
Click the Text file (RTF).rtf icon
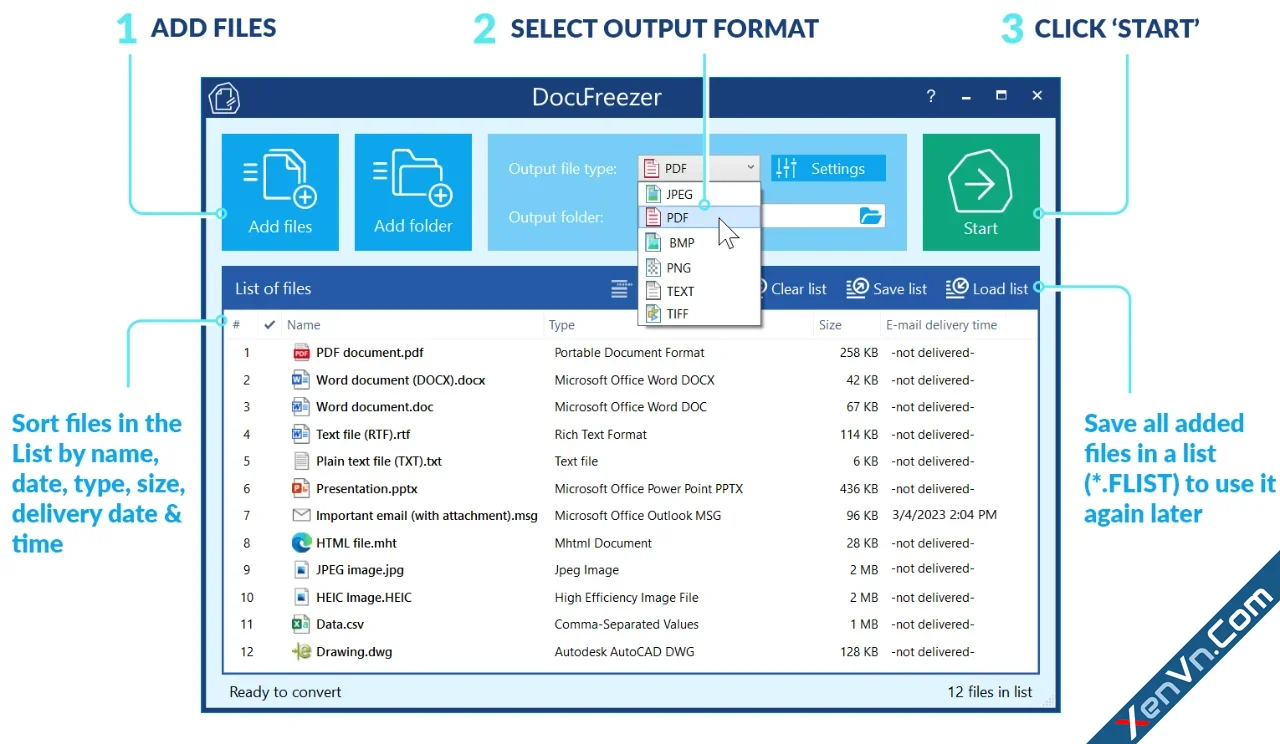pyautogui.click(x=301, y=434)
